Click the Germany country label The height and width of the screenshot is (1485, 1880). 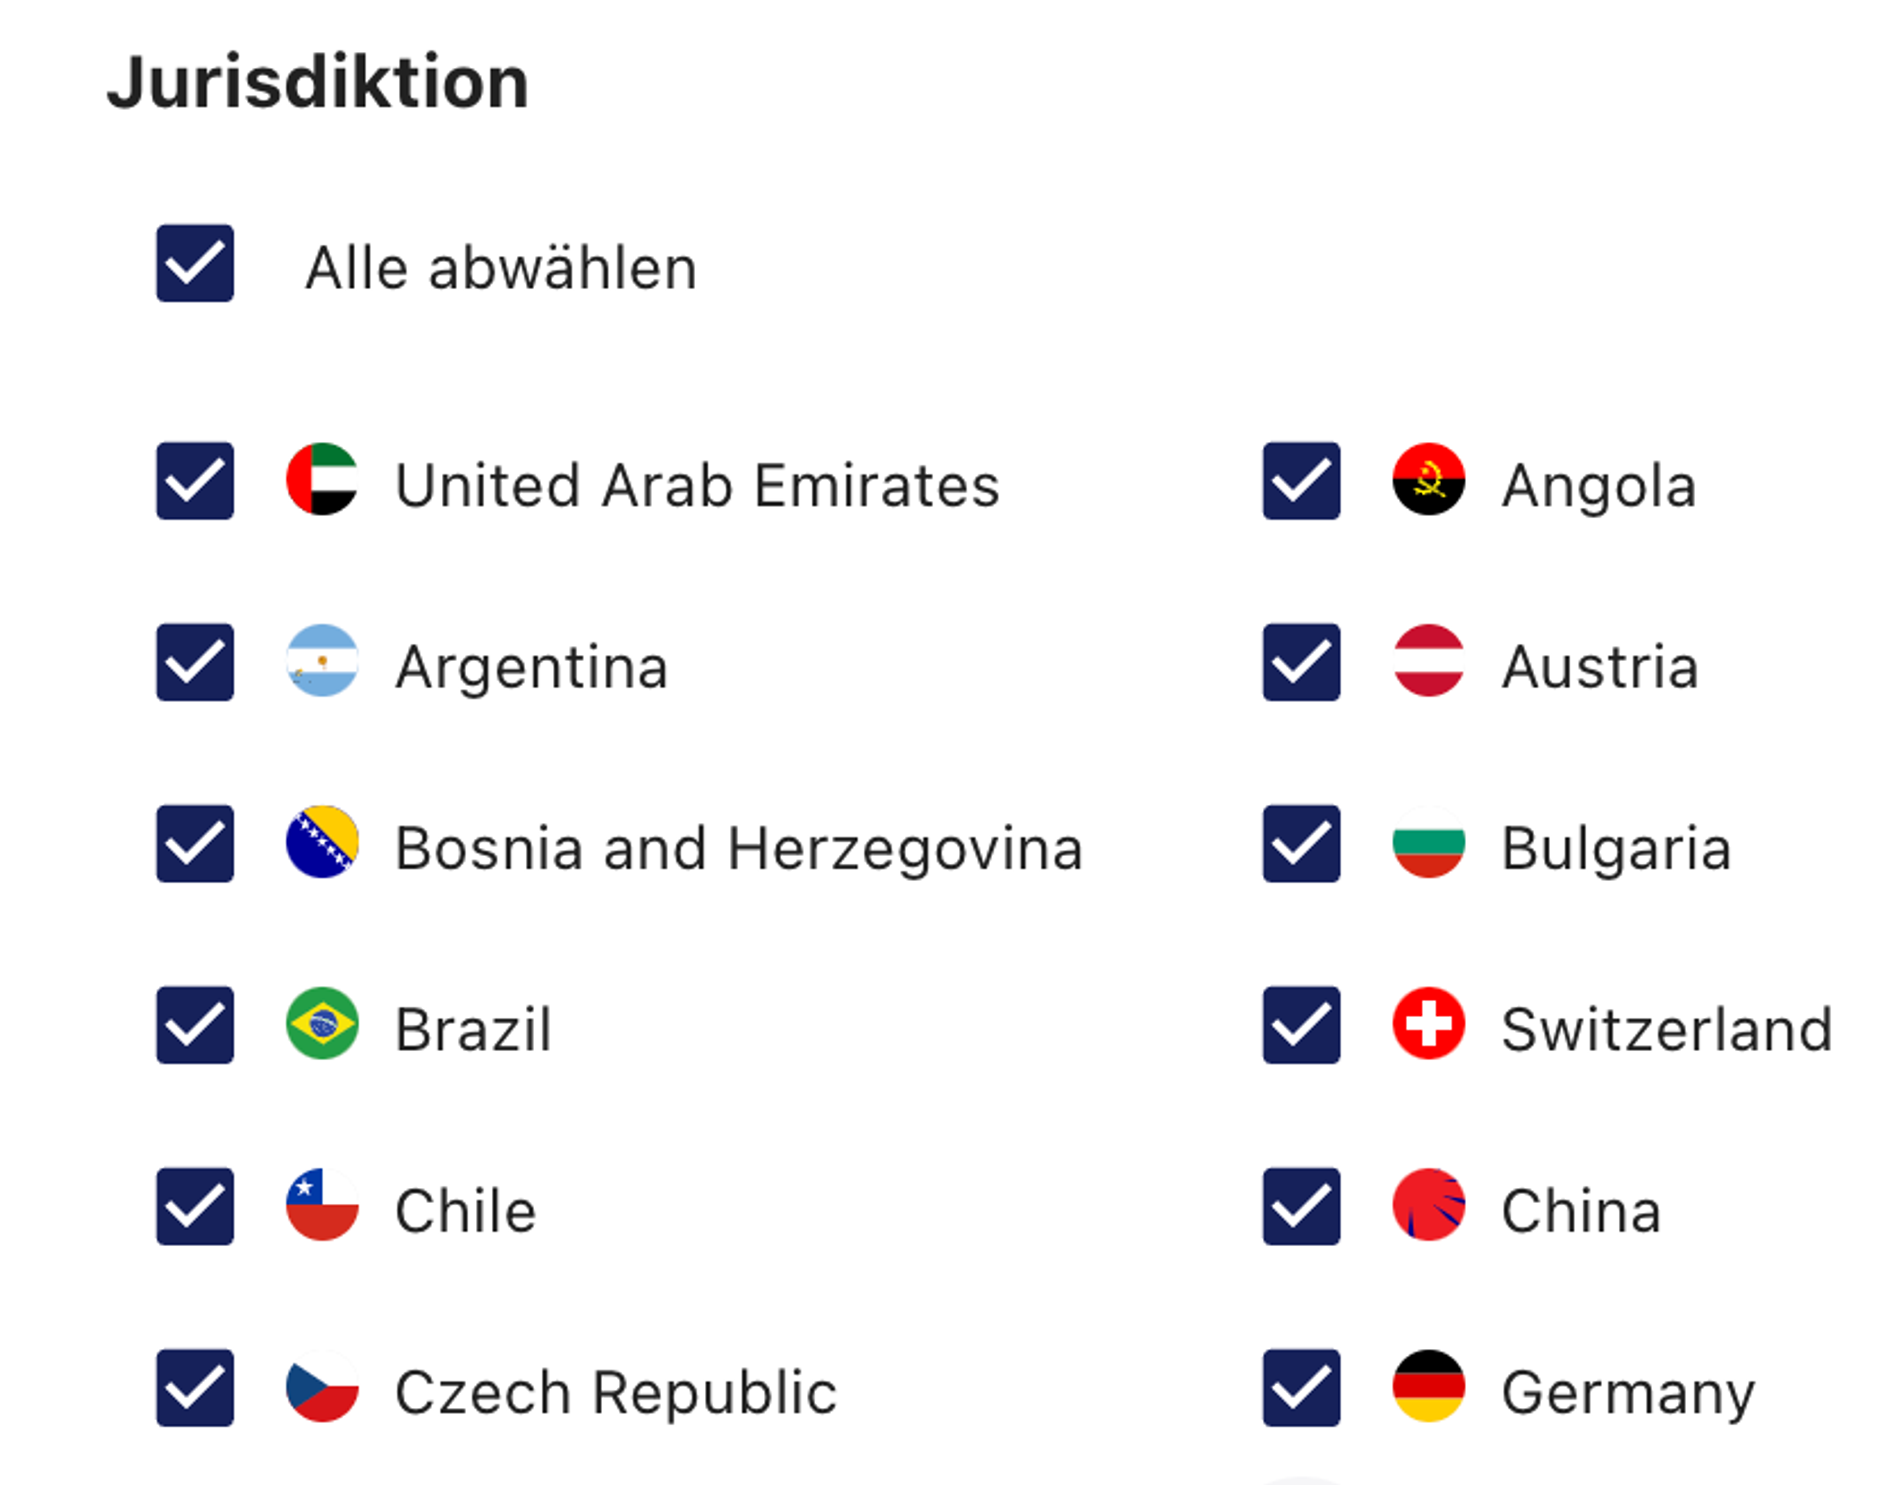point(1628,1392)
